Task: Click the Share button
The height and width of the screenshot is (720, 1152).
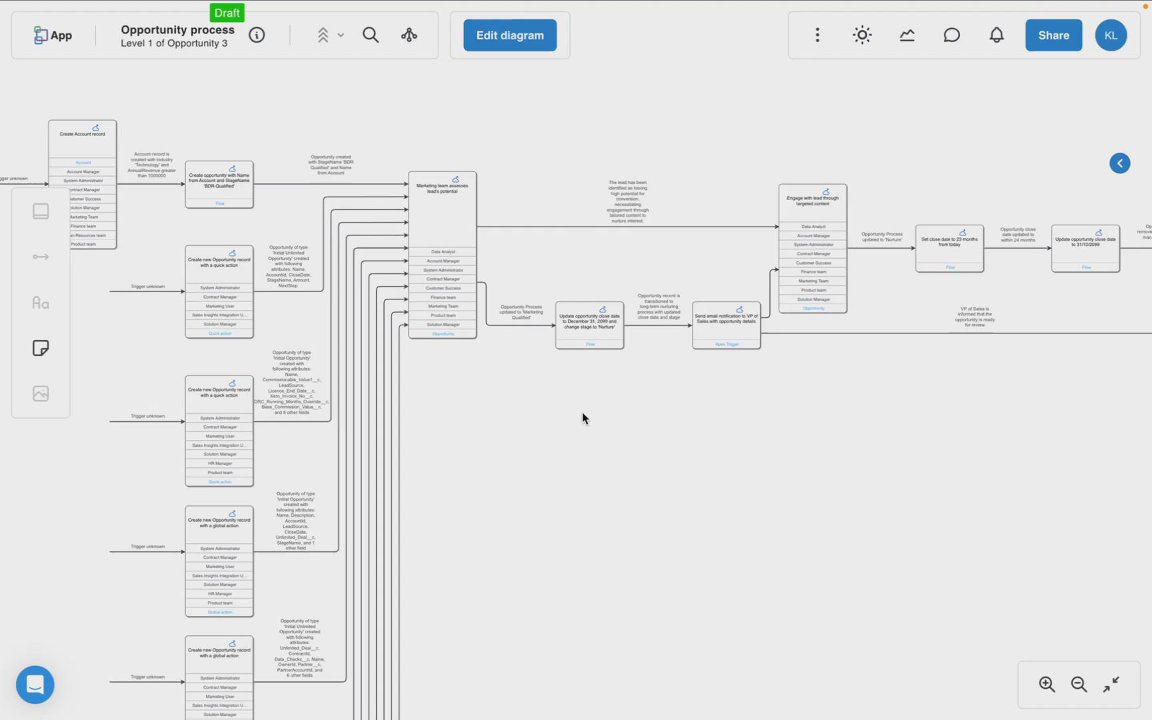Action: (x=1054, y=35)
